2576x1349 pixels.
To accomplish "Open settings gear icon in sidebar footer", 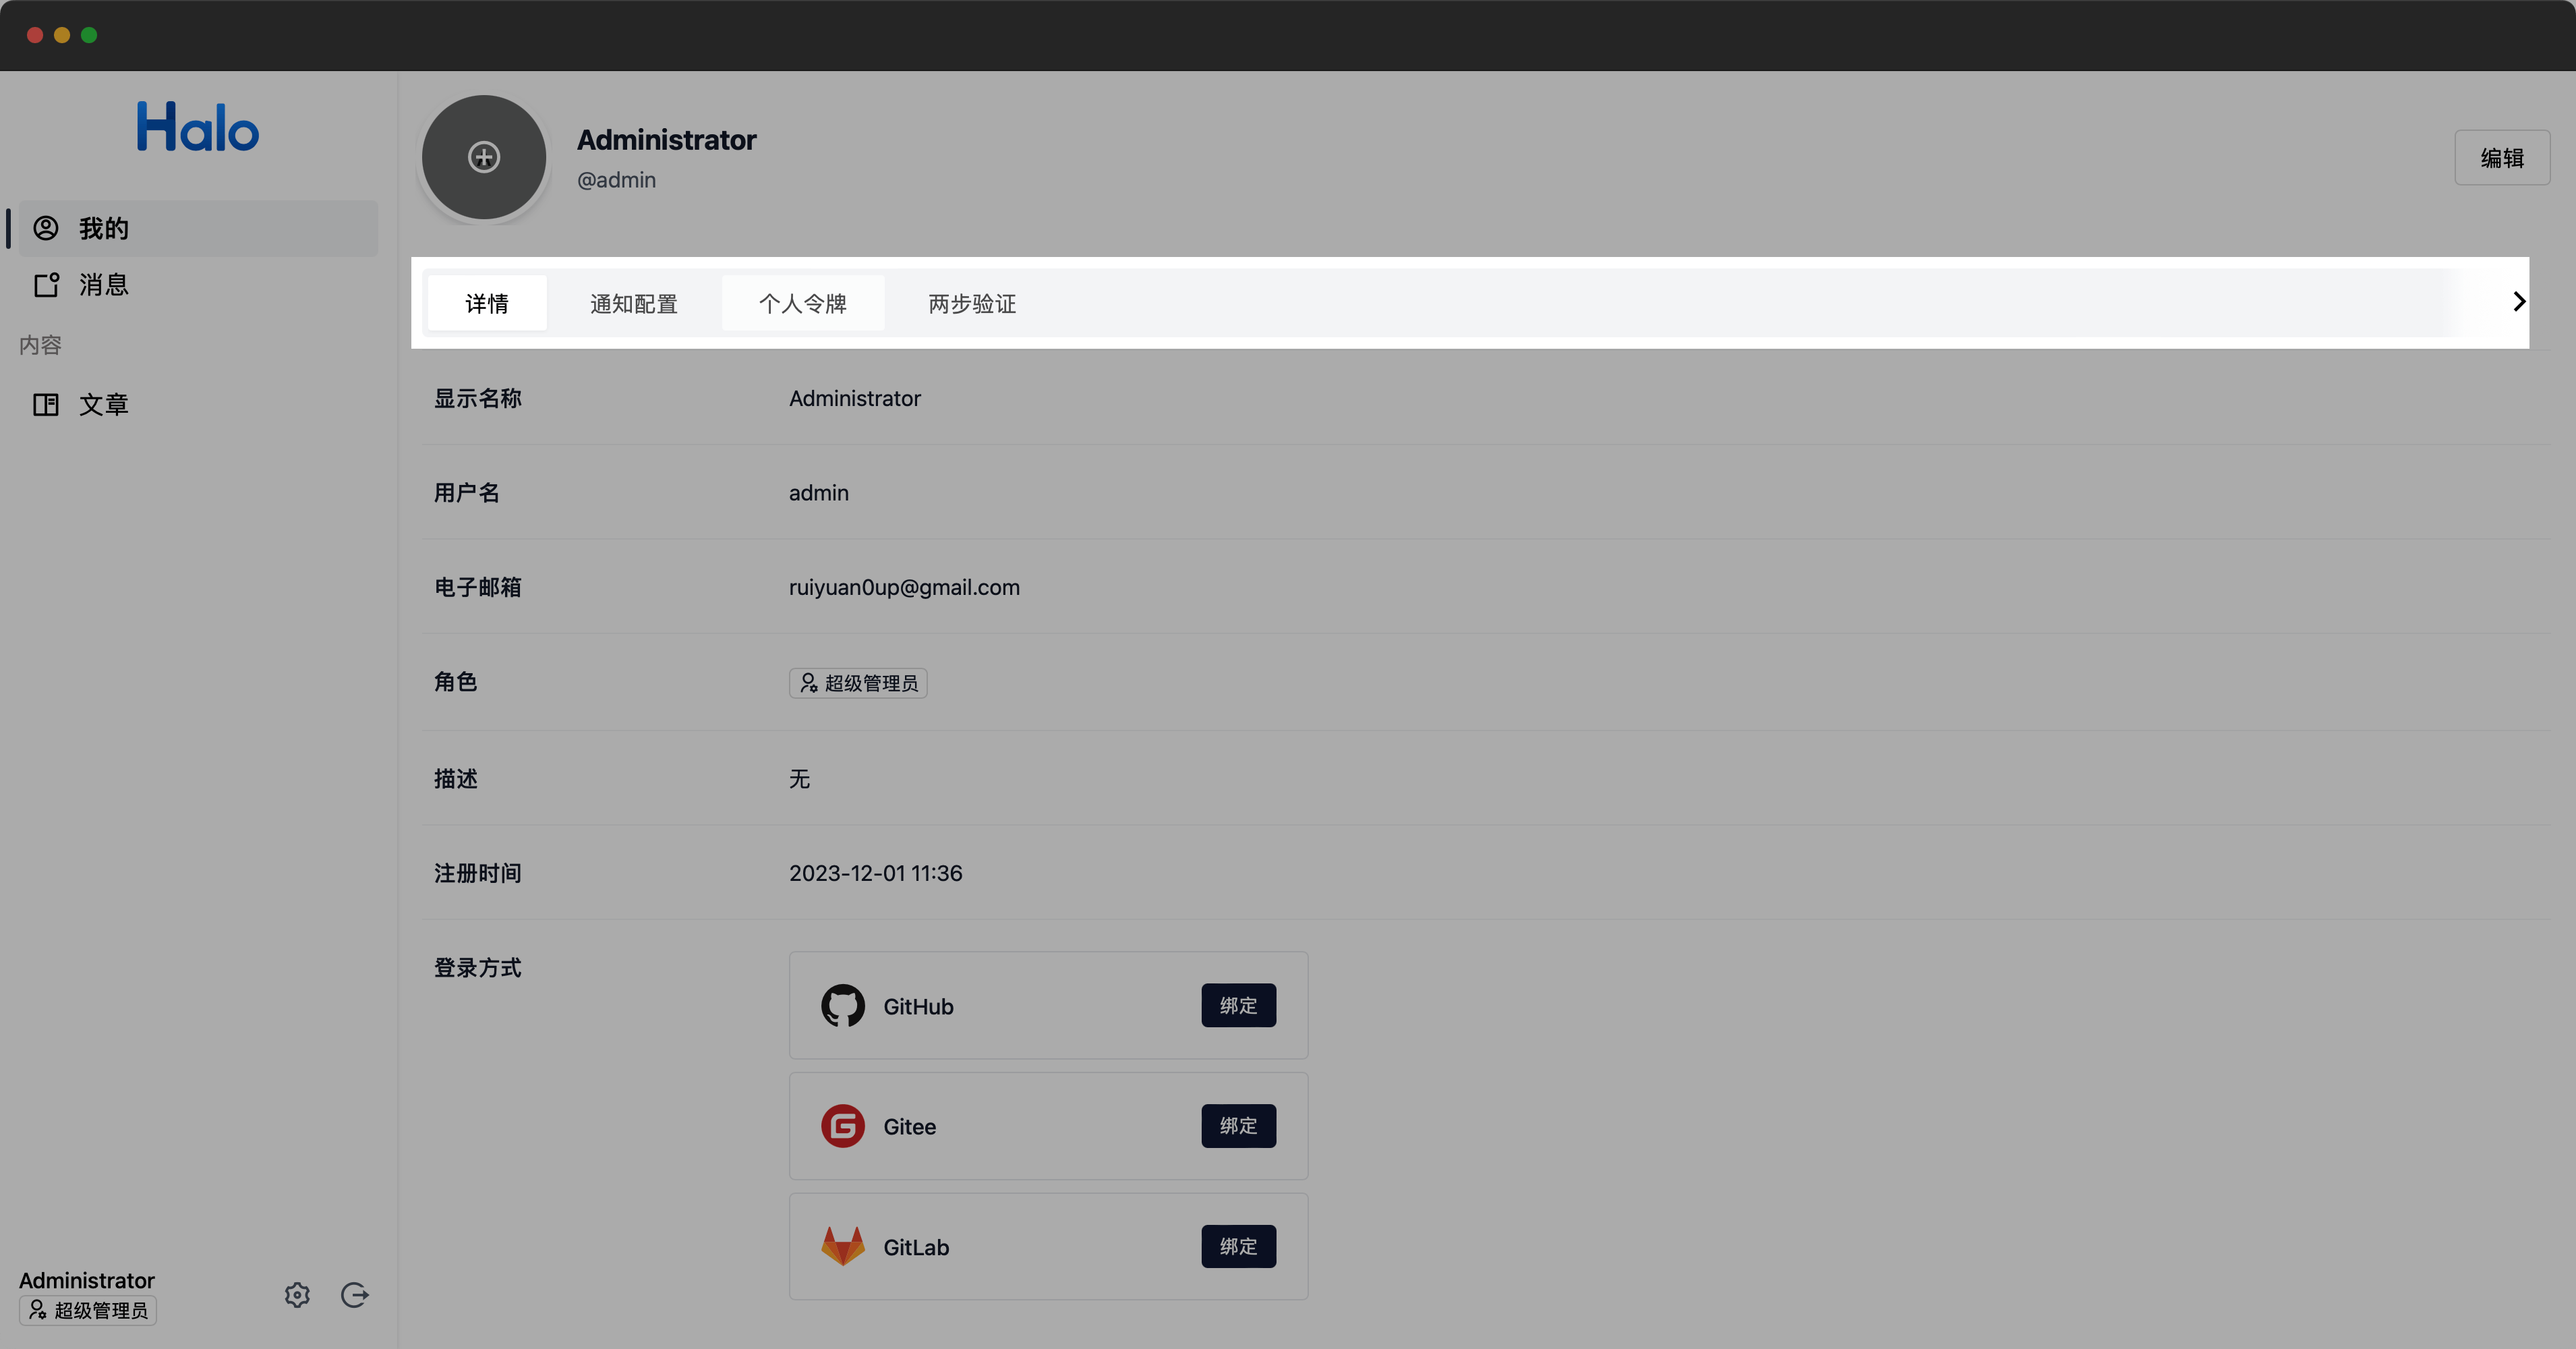I will click(x=297, y=1295).
